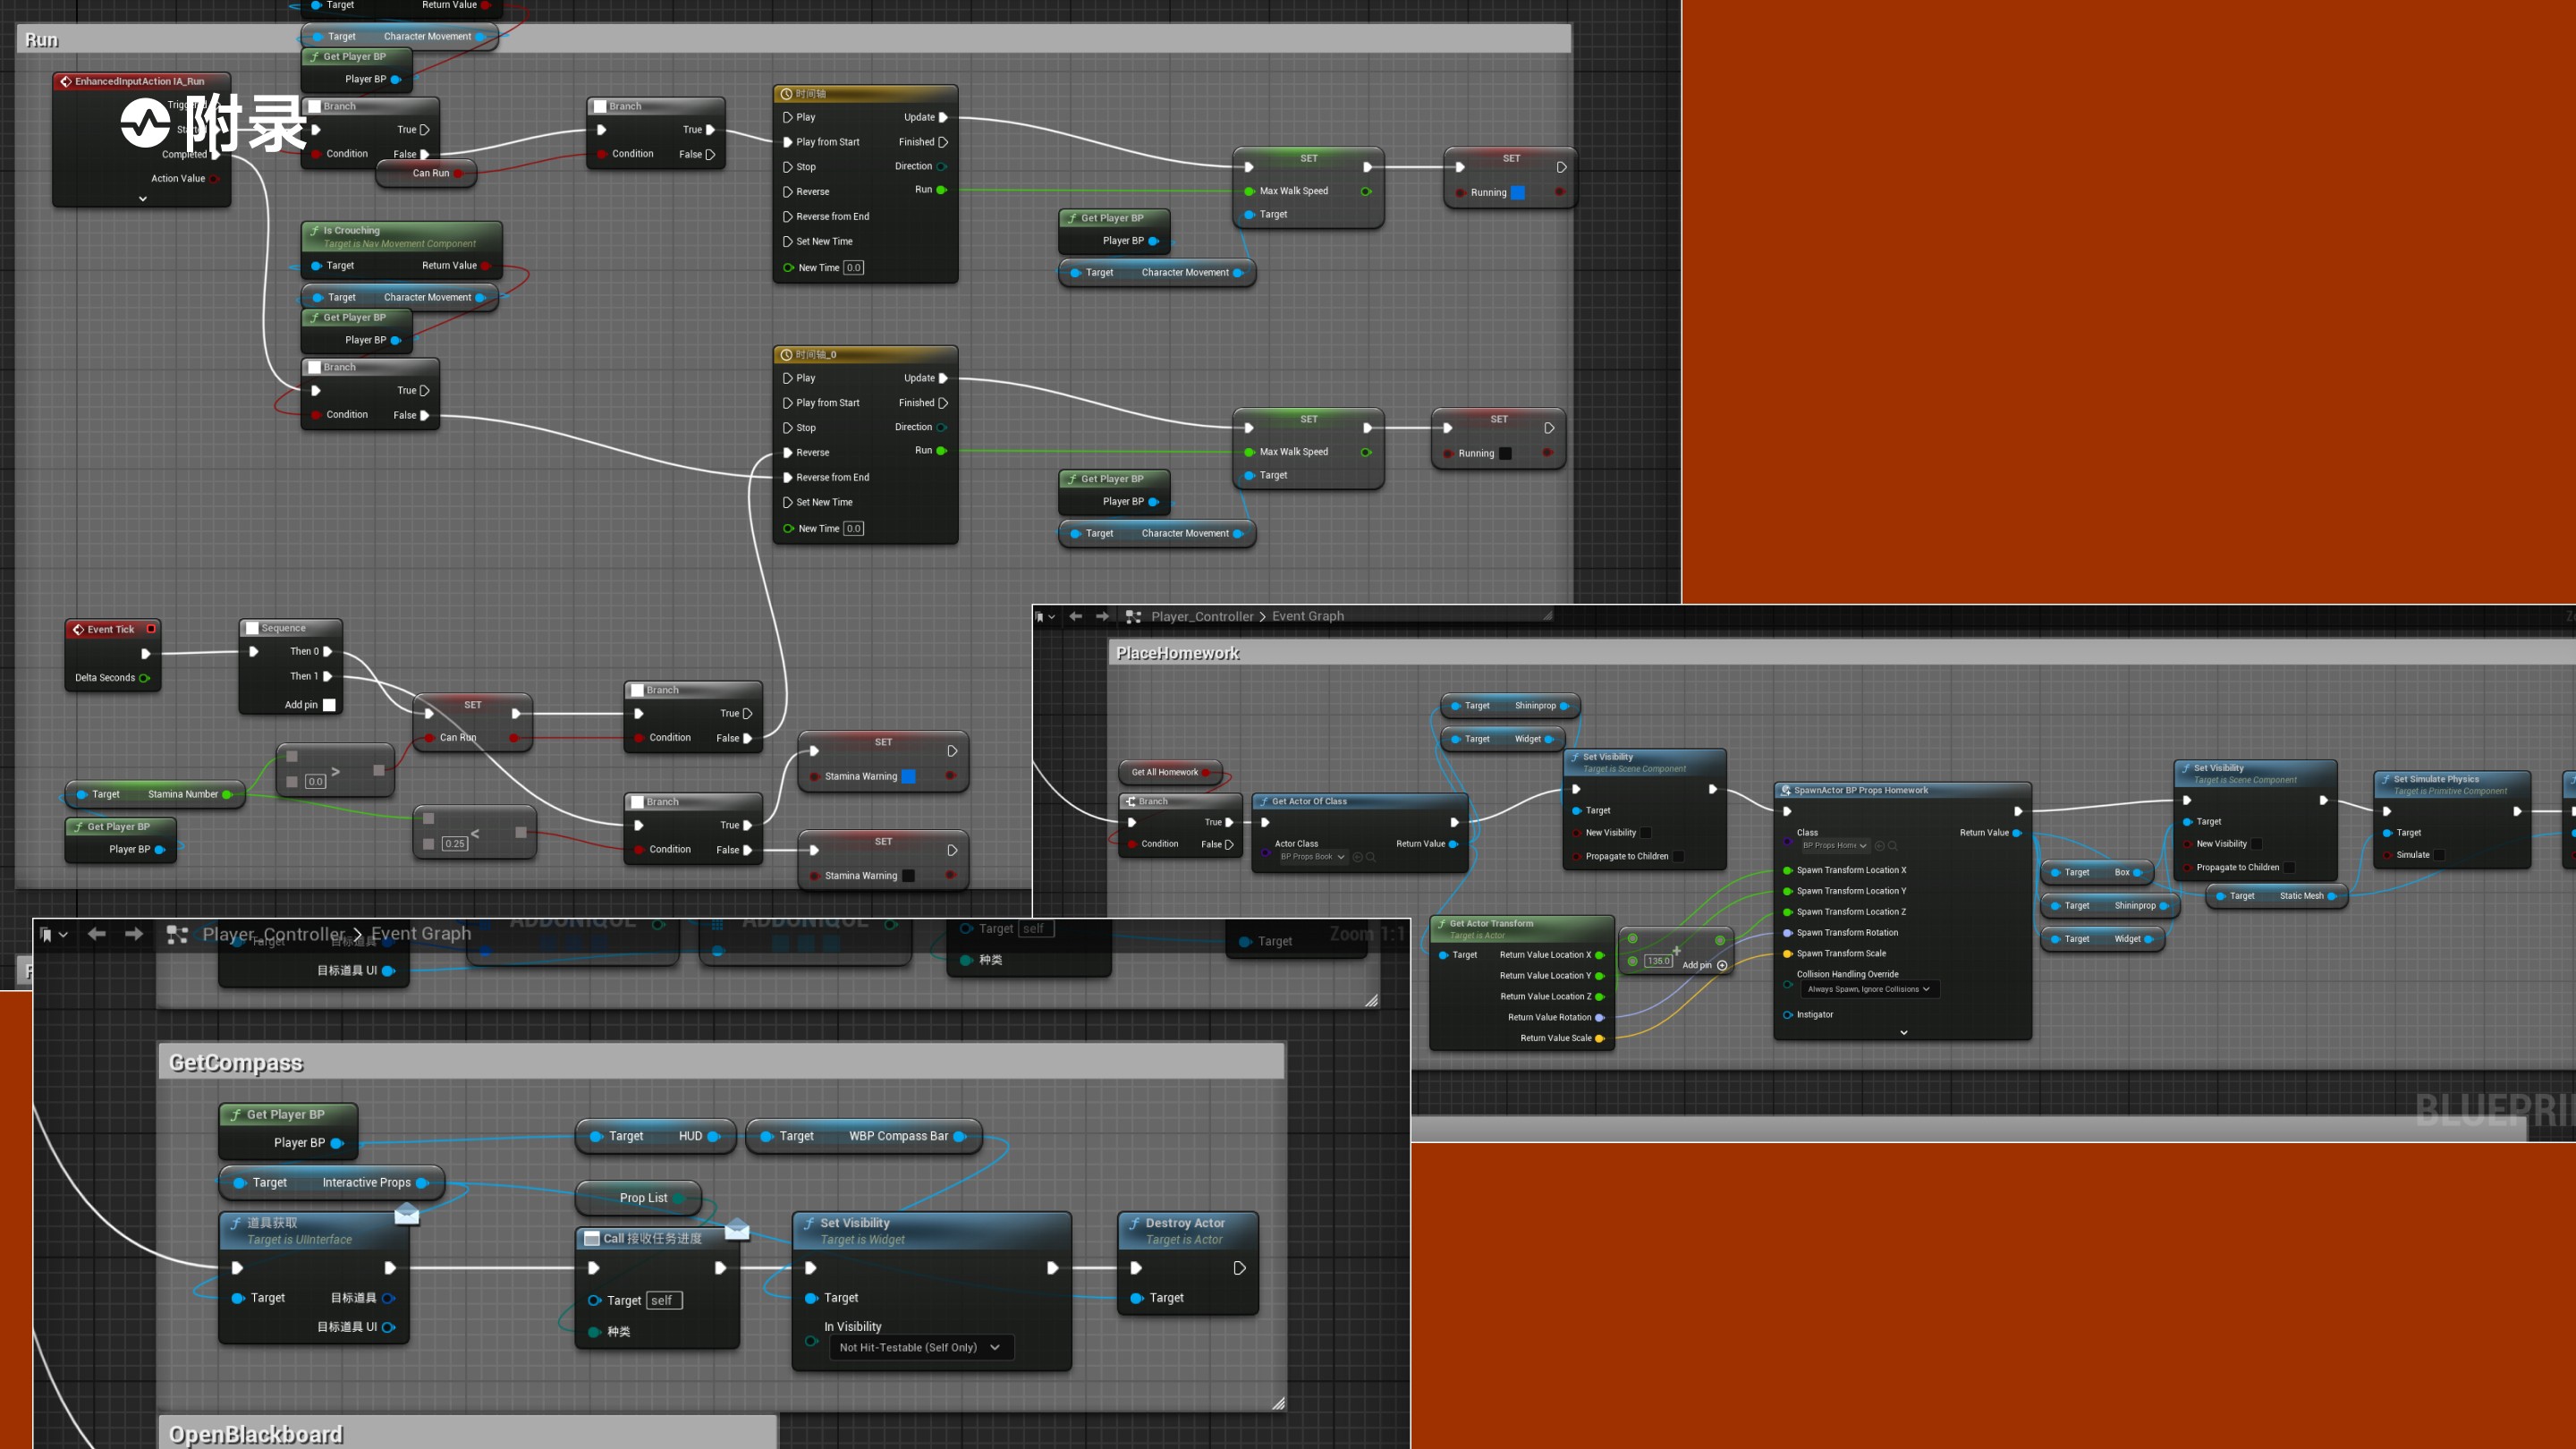The image size is (2576, 1449).
Task: Expand SpawnActor BP Props Homework advanced pins
Action: click(x=1904, y=1033)
